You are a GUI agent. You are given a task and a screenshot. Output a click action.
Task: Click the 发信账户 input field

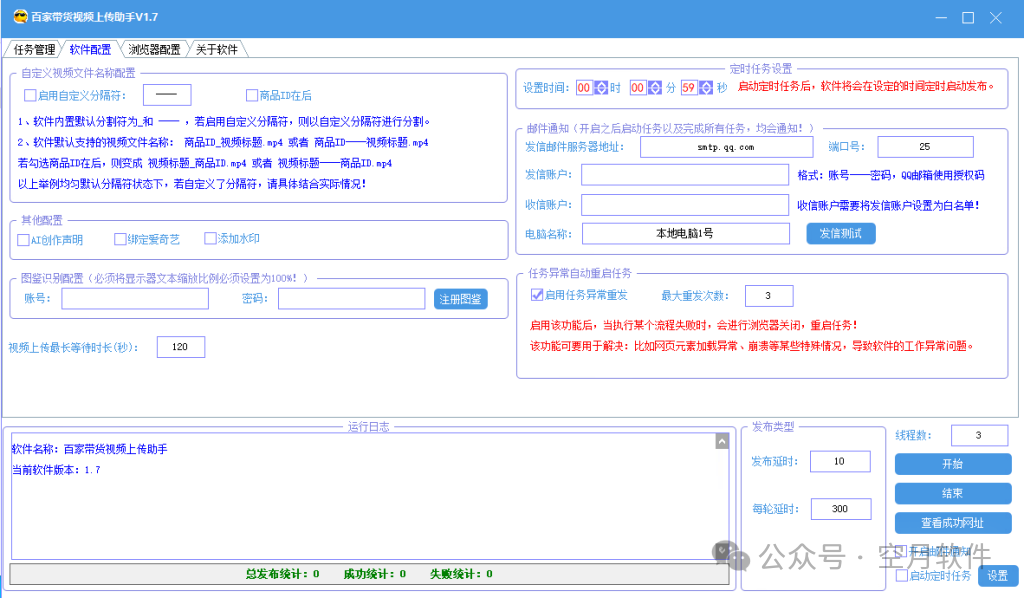685,174
